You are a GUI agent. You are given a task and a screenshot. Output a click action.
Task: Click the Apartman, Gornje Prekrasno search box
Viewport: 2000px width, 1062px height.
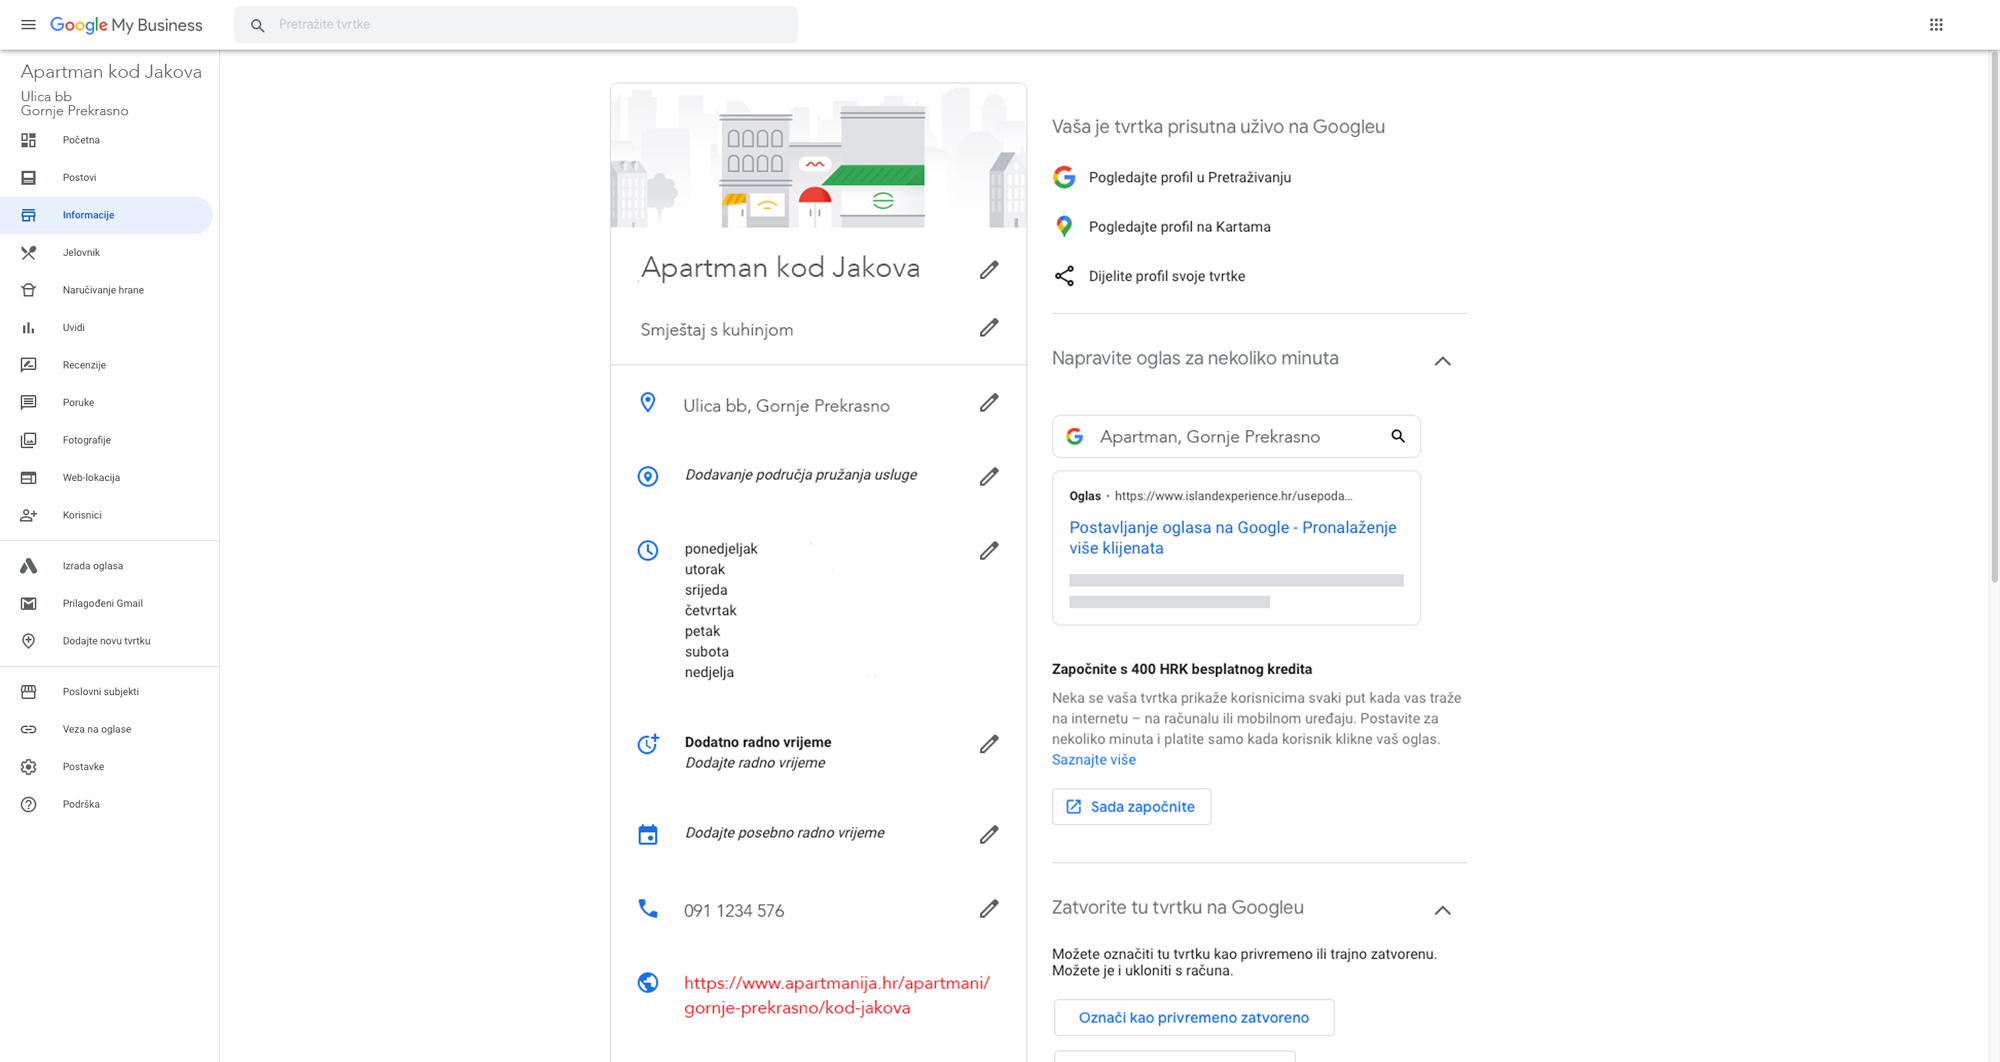(1236, 437)
